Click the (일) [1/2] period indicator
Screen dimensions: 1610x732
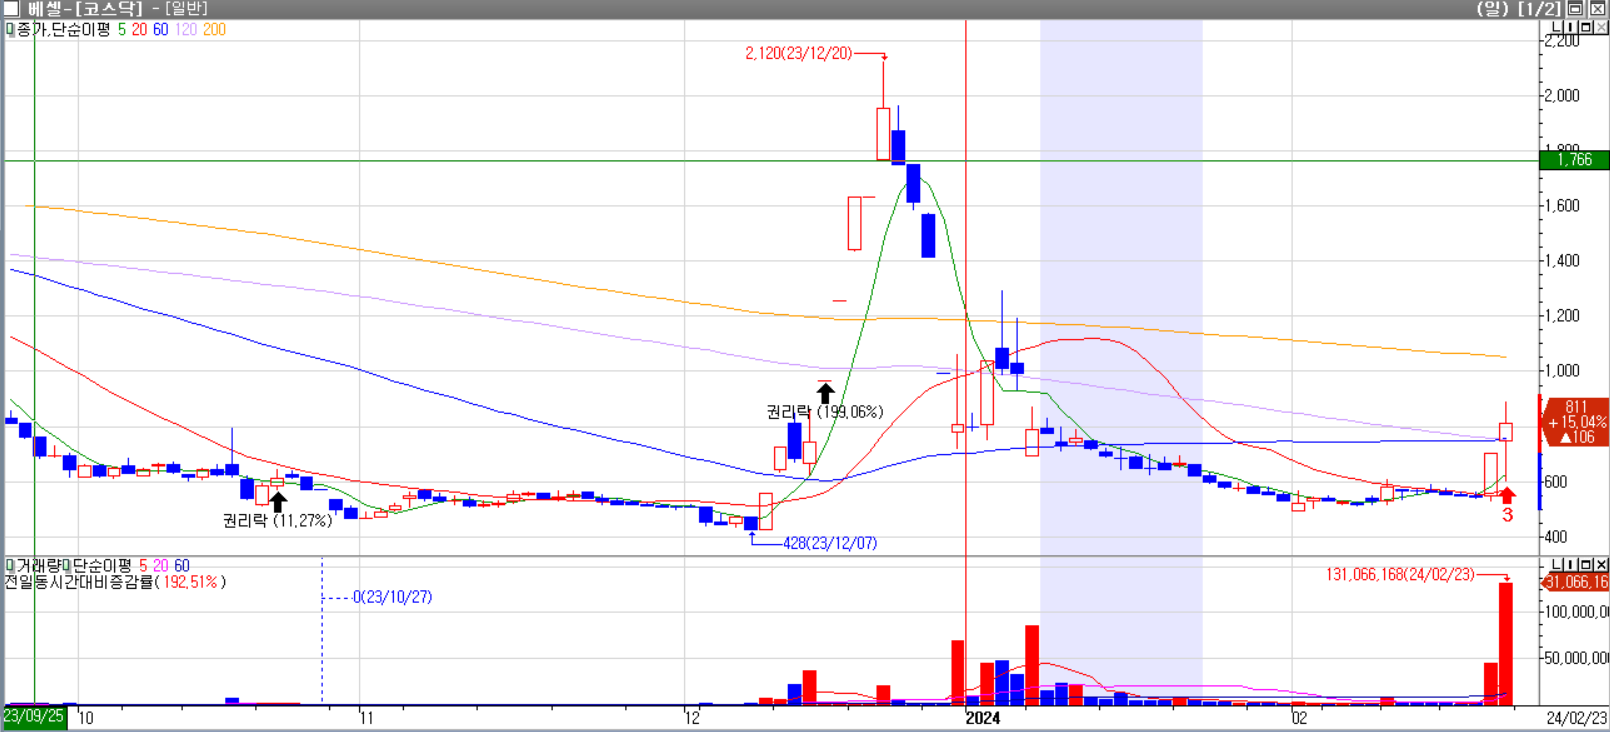(x=1519, y=9)
